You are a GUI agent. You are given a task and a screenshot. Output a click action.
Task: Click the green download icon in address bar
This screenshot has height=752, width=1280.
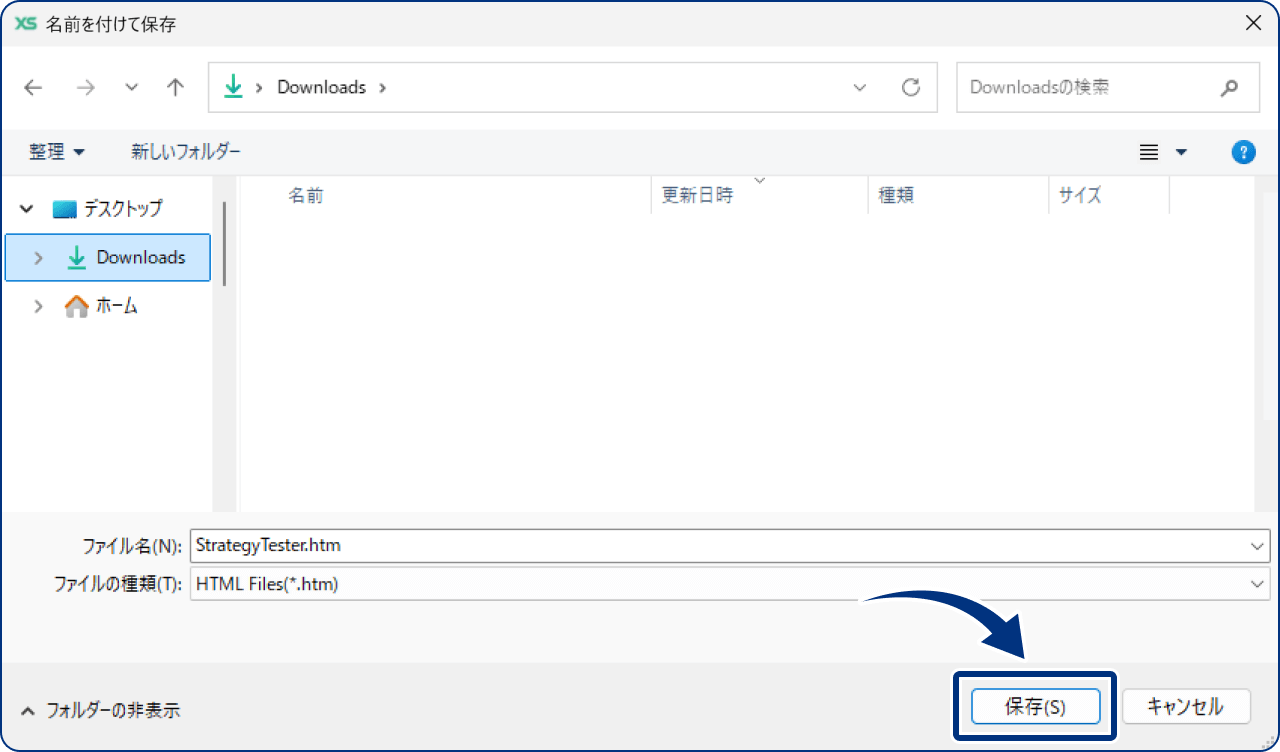233,88
